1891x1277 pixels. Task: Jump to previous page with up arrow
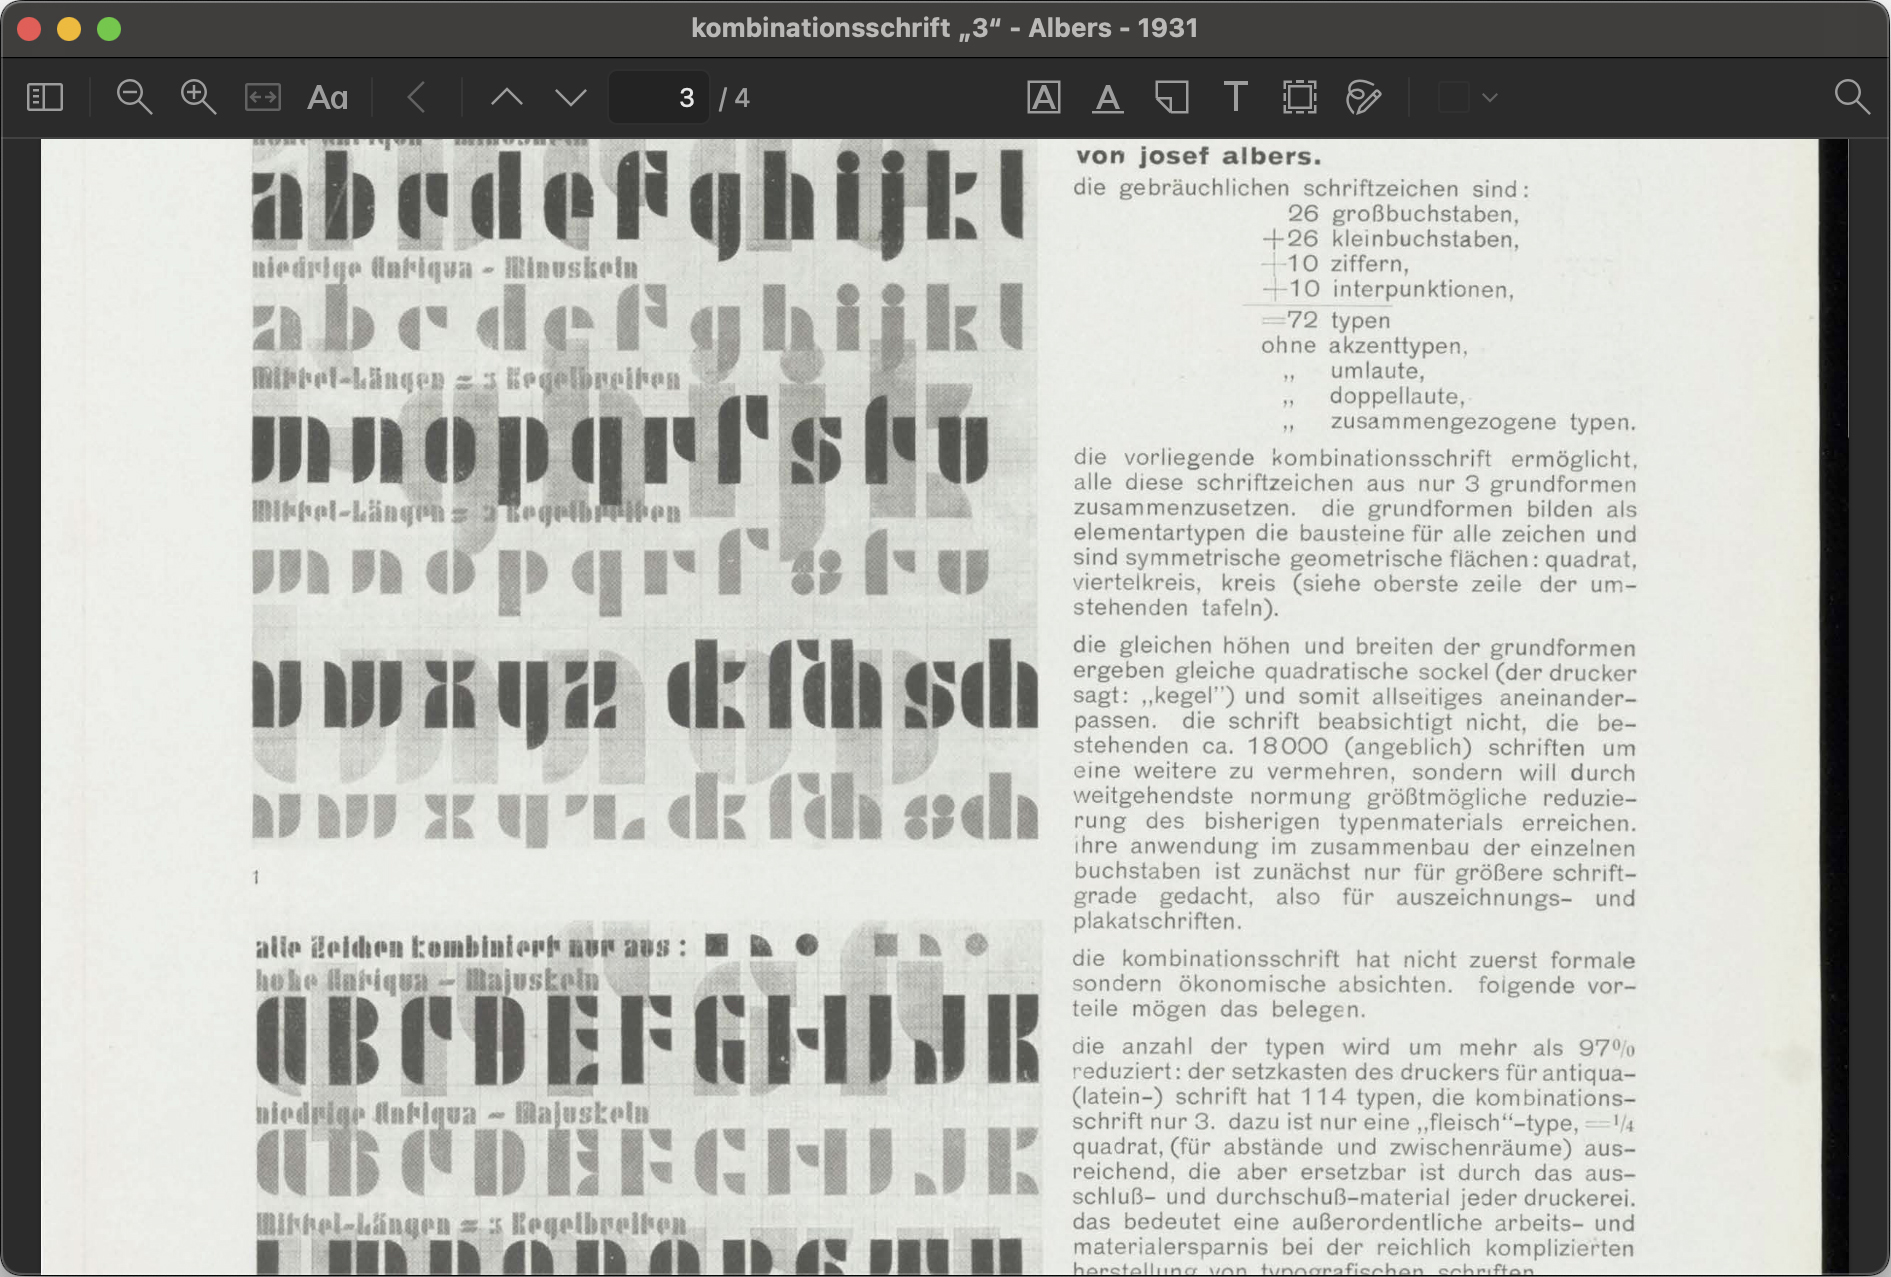[x=507, y=98]
